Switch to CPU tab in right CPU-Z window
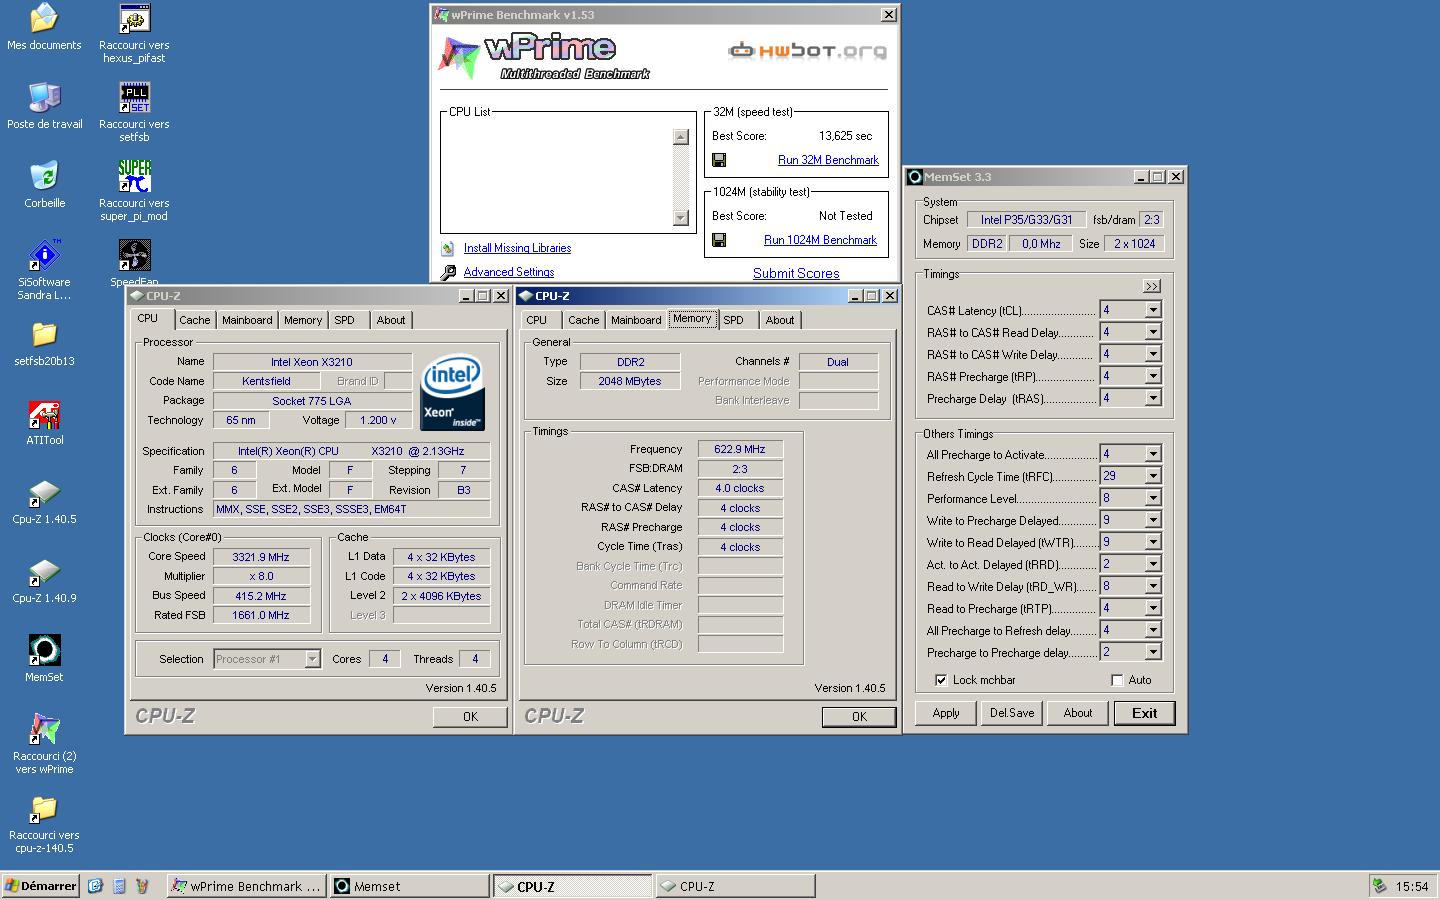Viewport: 1440px width, 900px height. tap(537, 320)
